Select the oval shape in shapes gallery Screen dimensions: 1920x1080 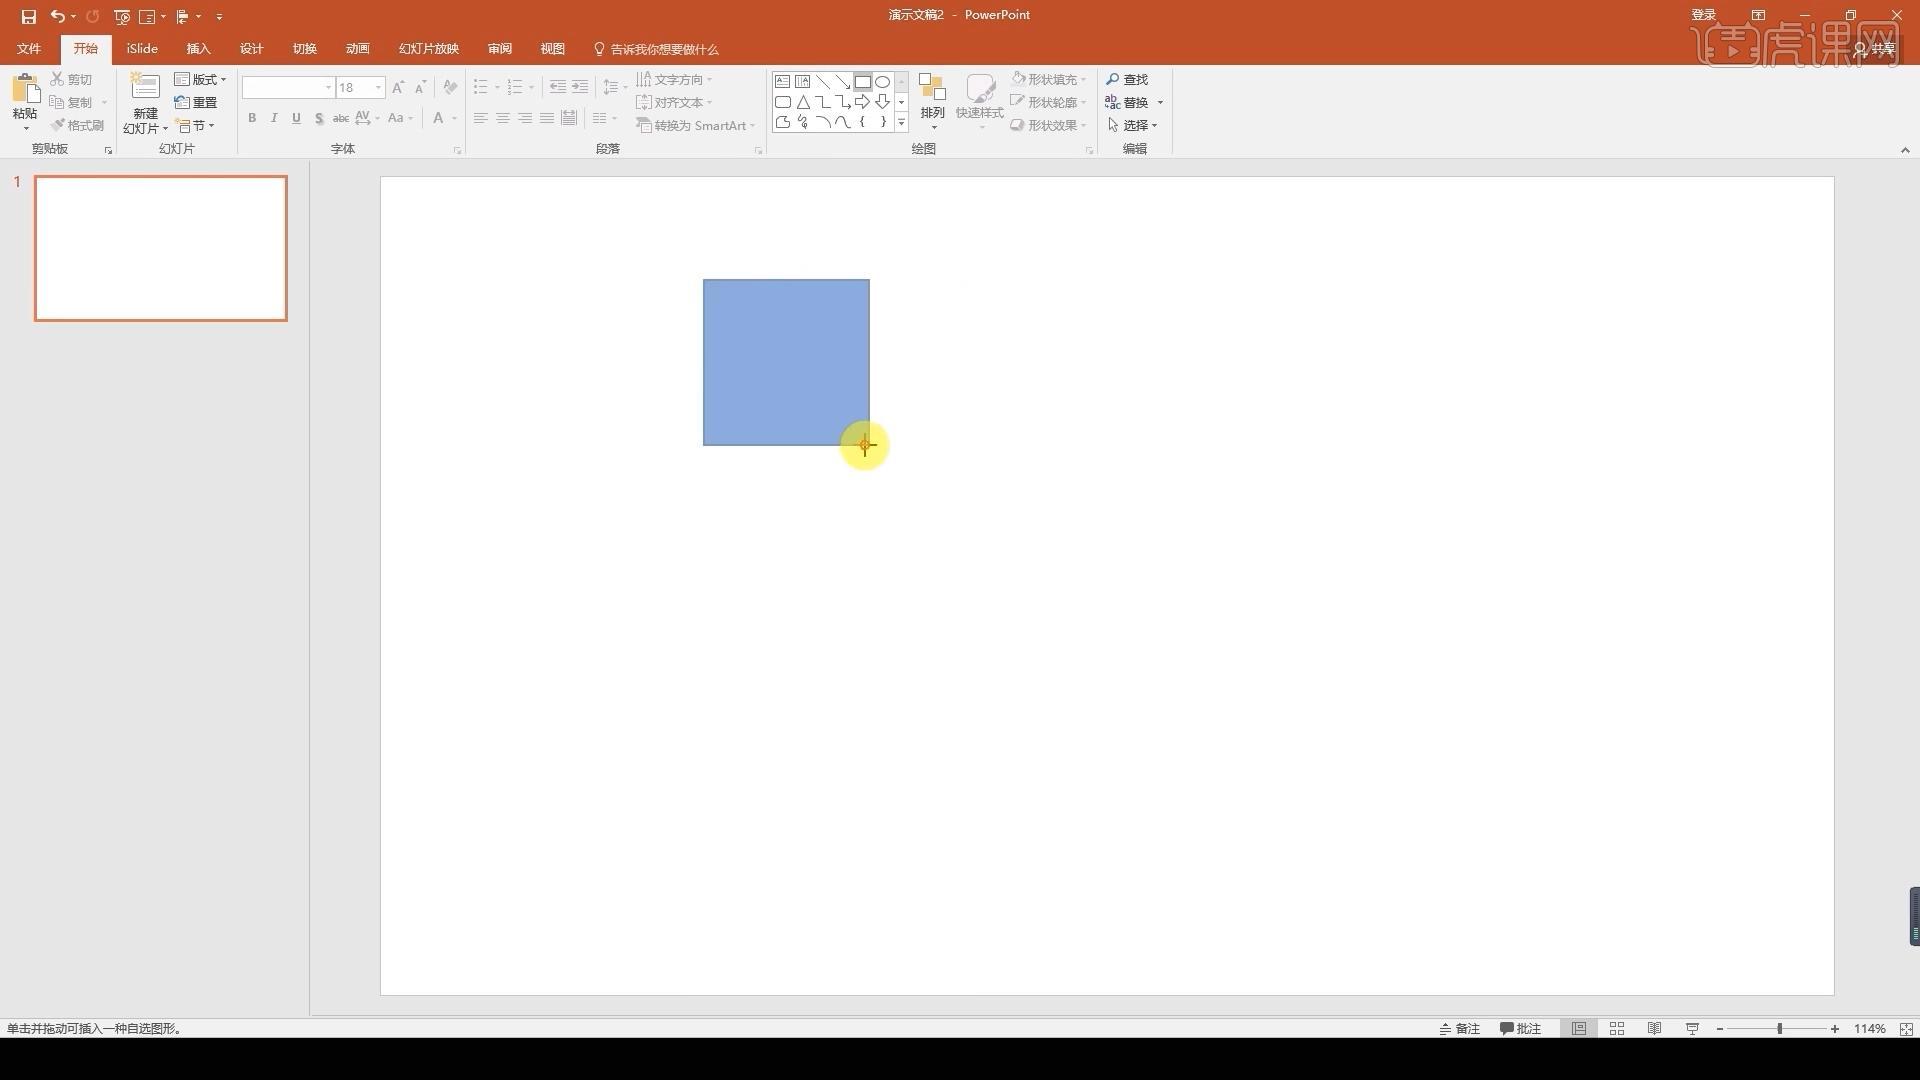point(882,82)
